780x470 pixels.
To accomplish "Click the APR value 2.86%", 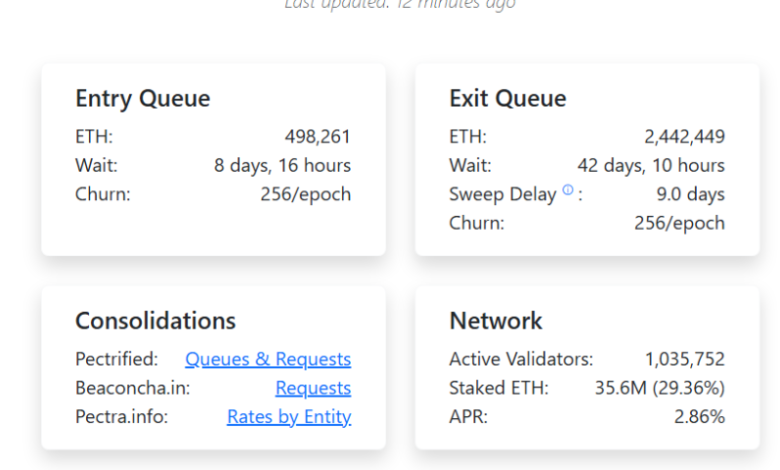I will [x=699, y=417].
